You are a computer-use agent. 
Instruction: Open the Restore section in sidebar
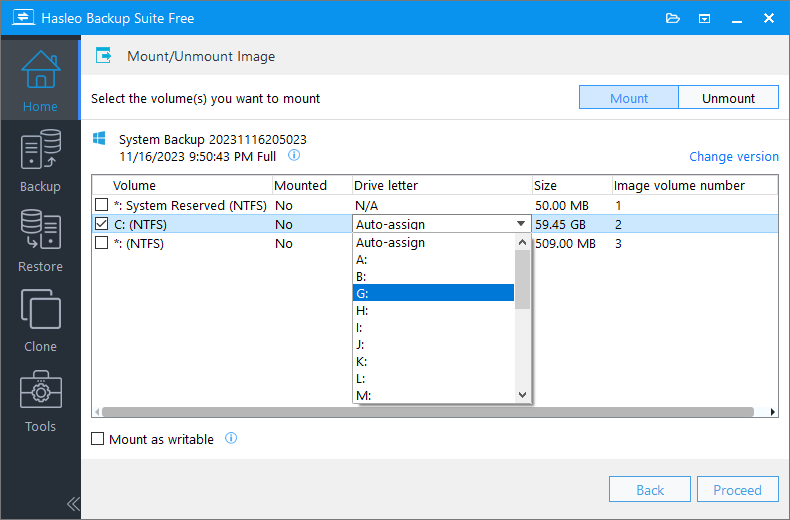click(x=40, y=241)
